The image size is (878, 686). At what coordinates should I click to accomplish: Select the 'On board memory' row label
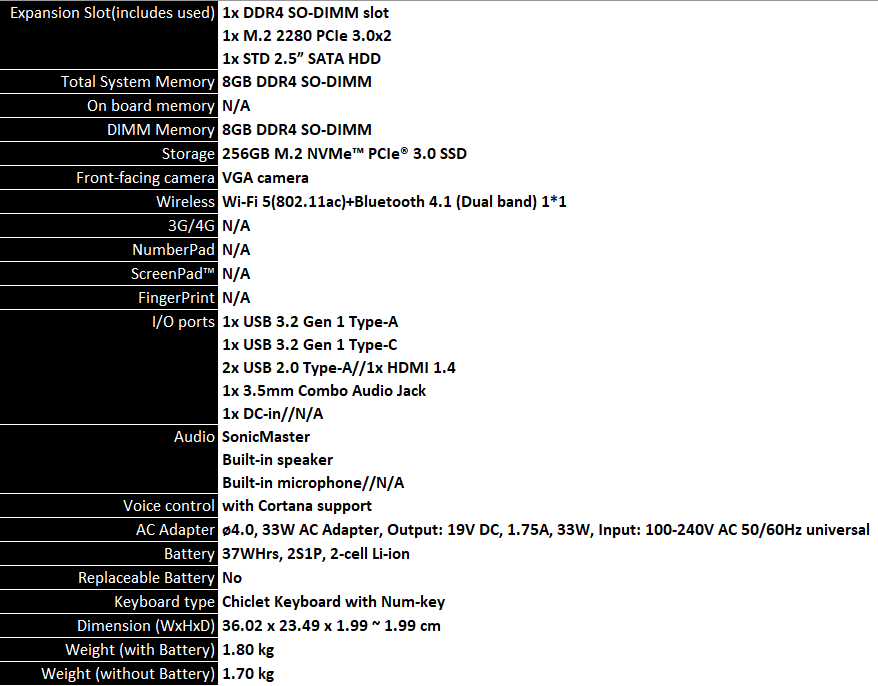pos(150,106)
